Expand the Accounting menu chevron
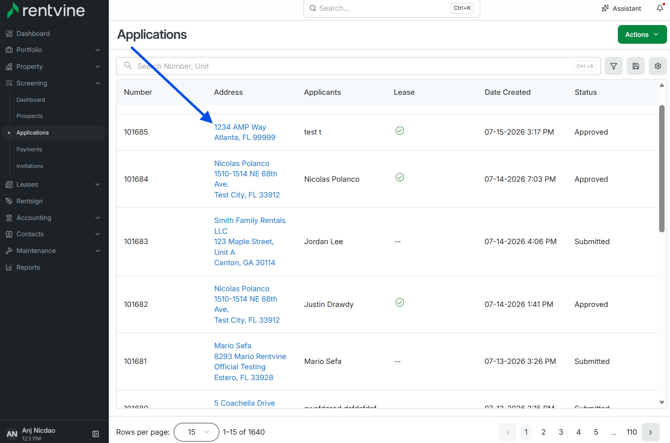The width and height of the screenshot is (670, 443). click(x=97, y=218)
